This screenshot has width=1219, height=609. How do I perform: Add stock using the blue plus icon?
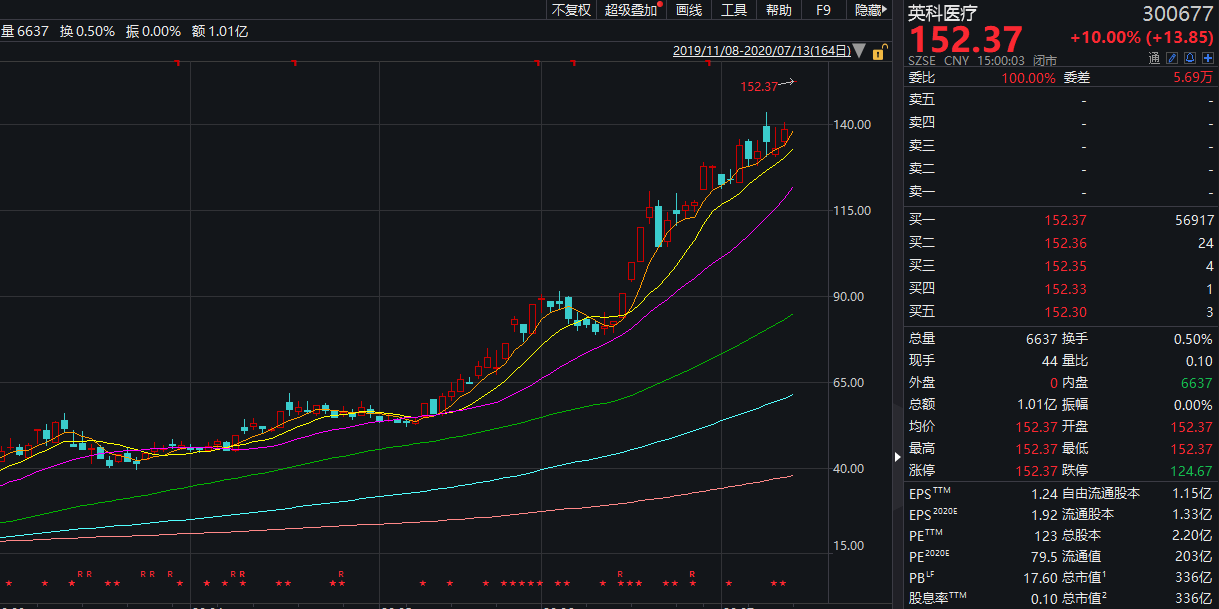tap(1208, 59)
